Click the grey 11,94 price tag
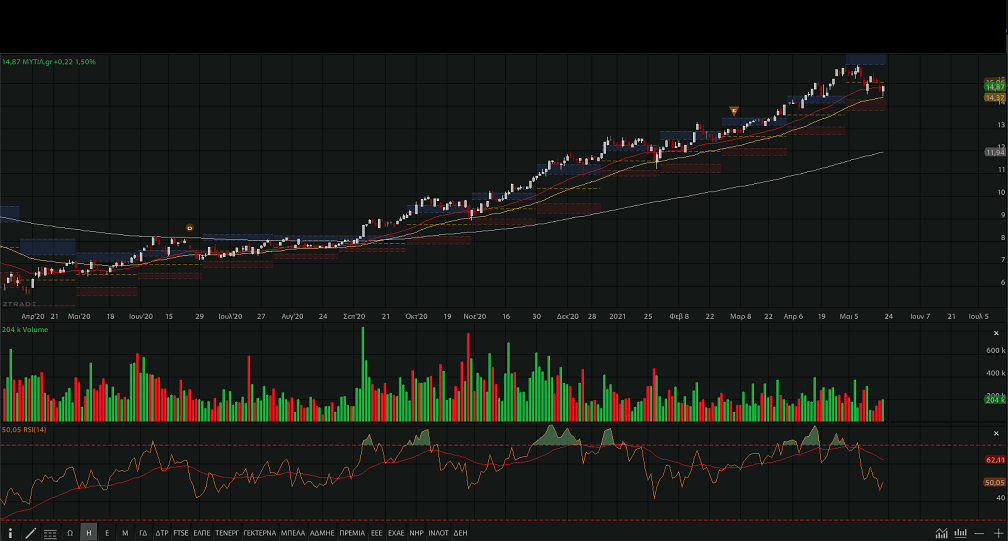 (x=994, y=152)
